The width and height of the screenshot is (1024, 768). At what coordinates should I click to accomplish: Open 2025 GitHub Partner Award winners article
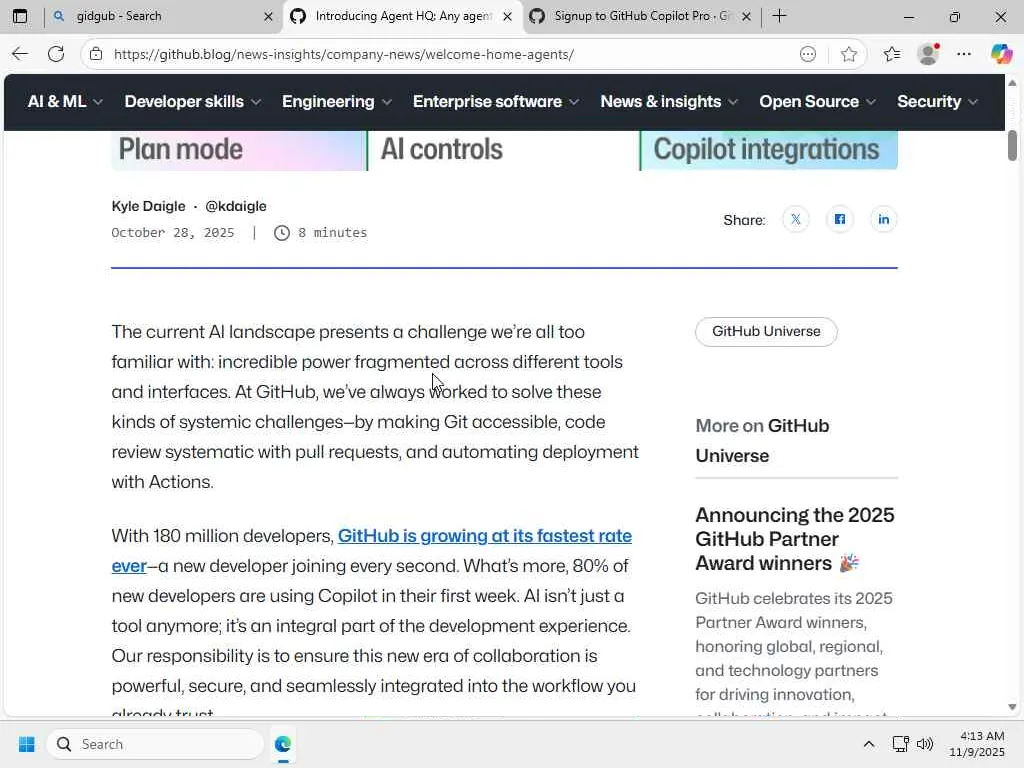[x=794, y=539]
